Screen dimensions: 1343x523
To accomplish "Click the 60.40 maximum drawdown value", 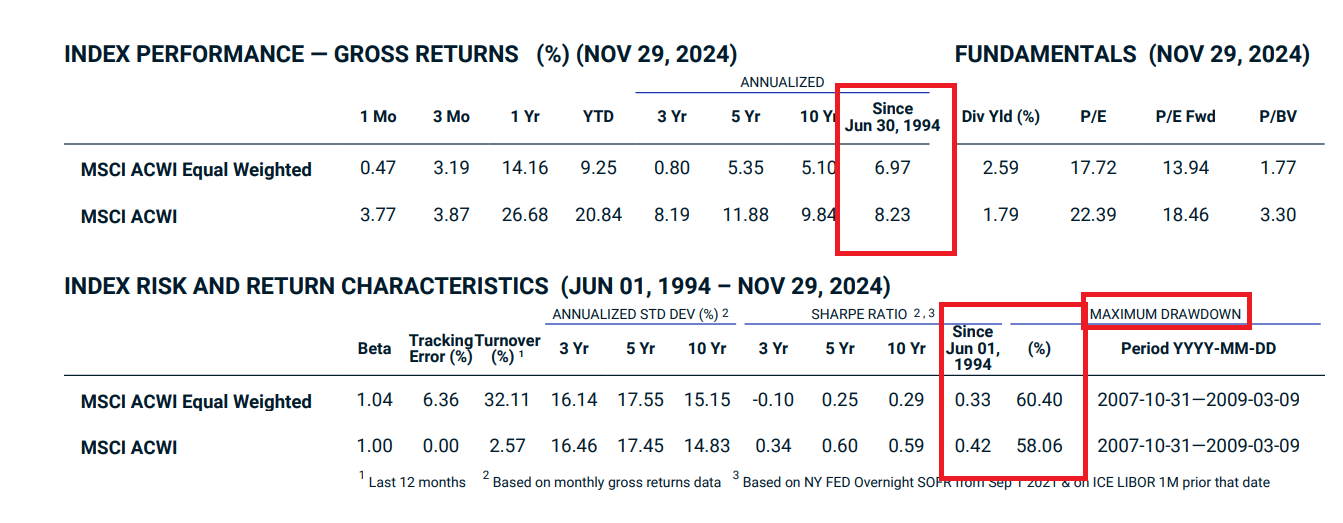I will (x=1038, y=400).
